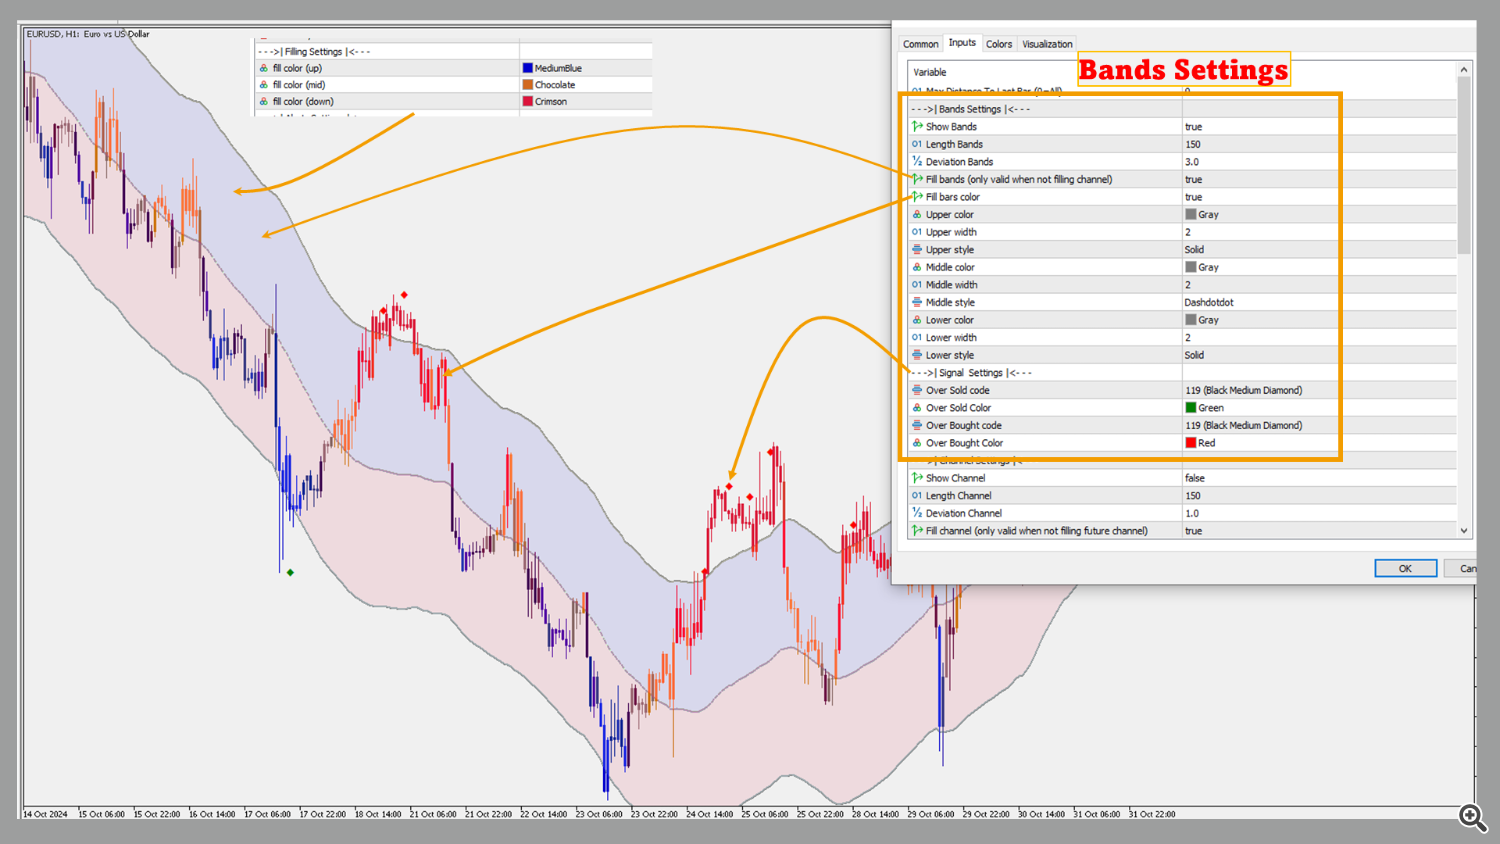Open the Middle style Dashdotdot dropdown value
1500x844 pixels.
tap(1208, 302)
